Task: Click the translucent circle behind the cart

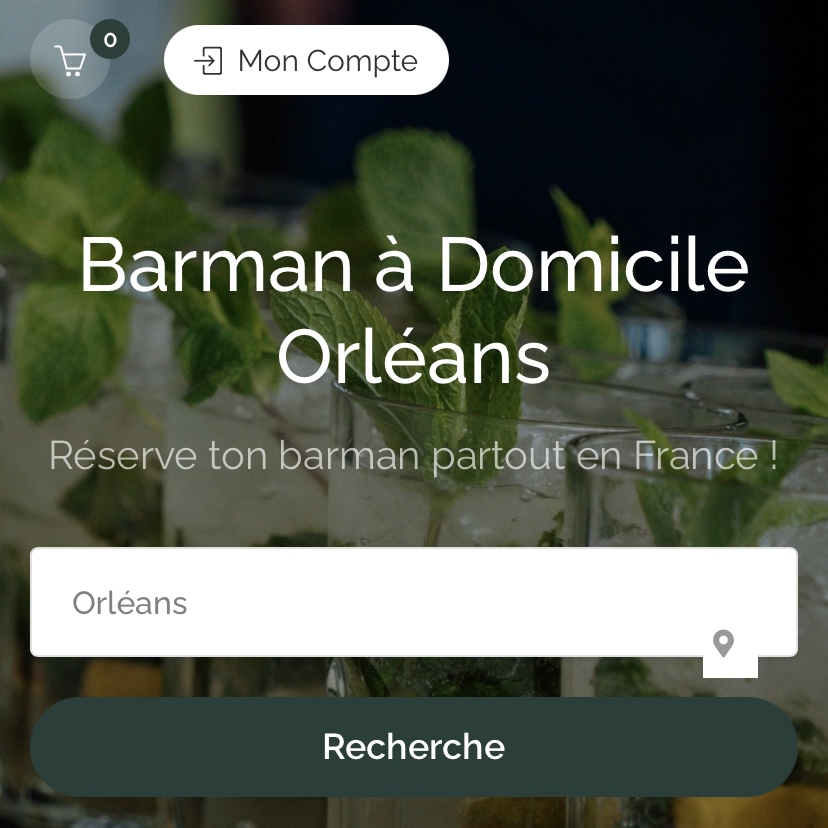Action: click(70, 59)
